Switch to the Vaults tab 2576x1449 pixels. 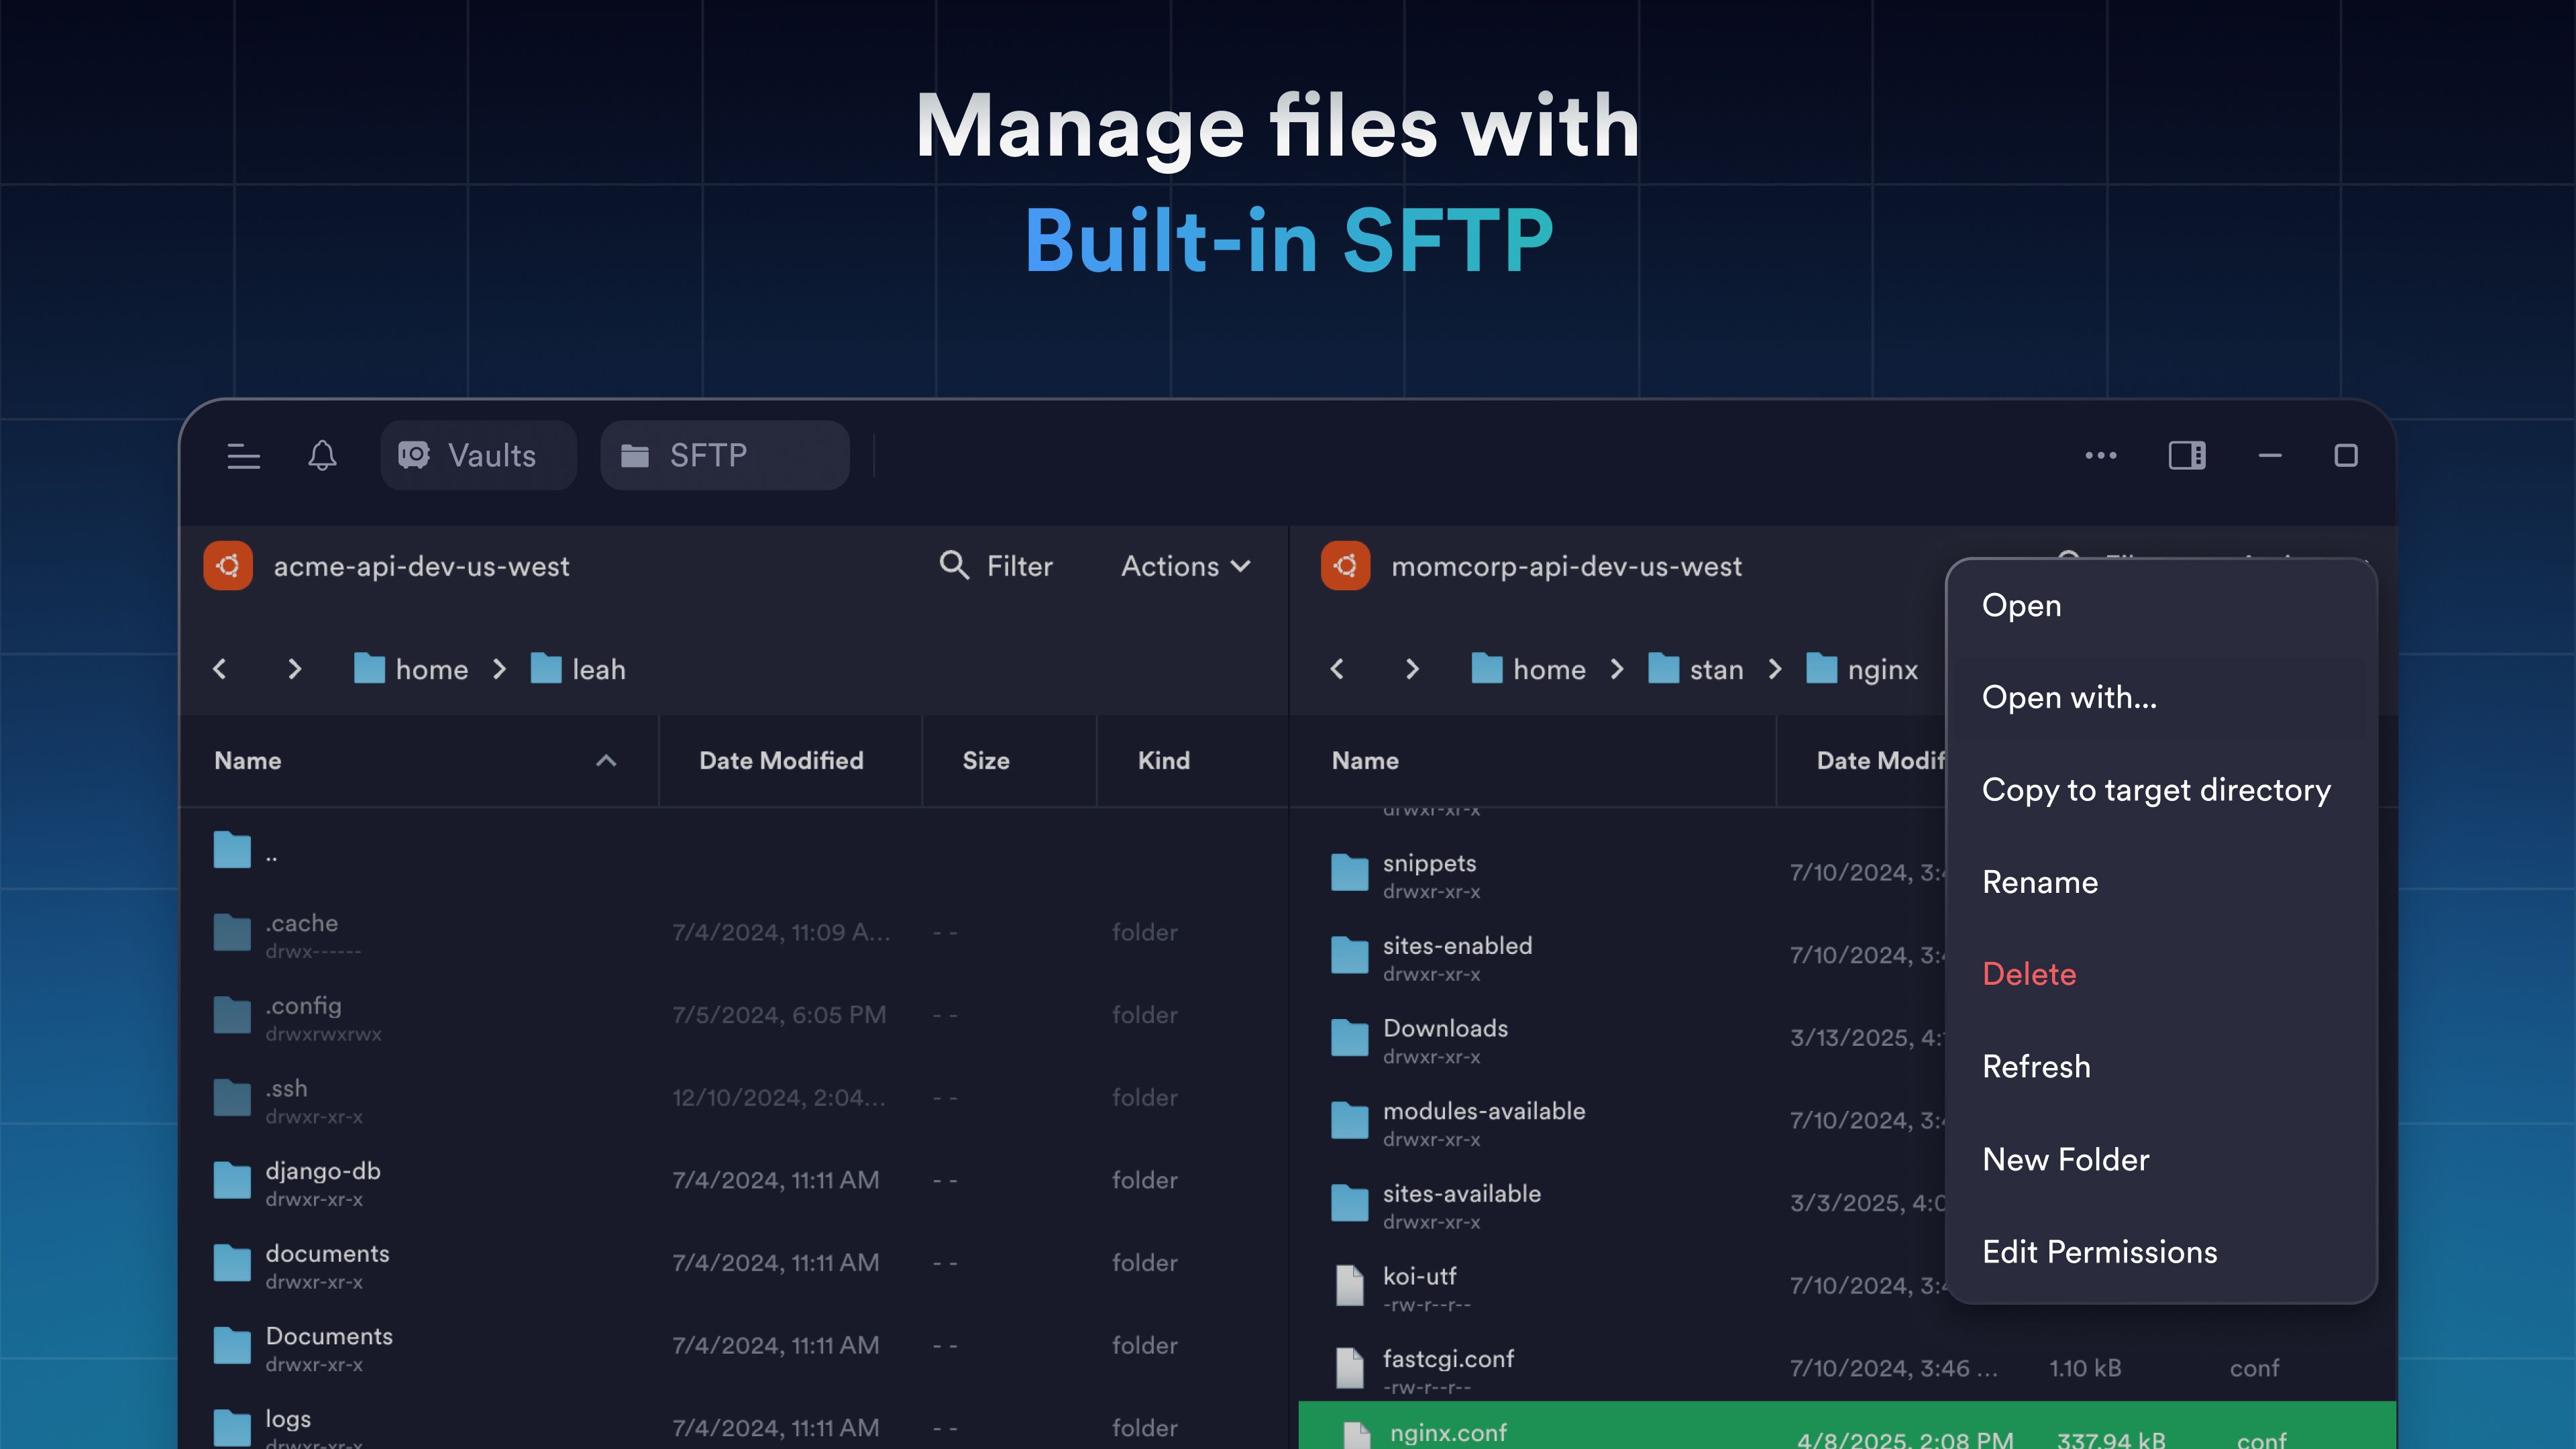point(478,455)
